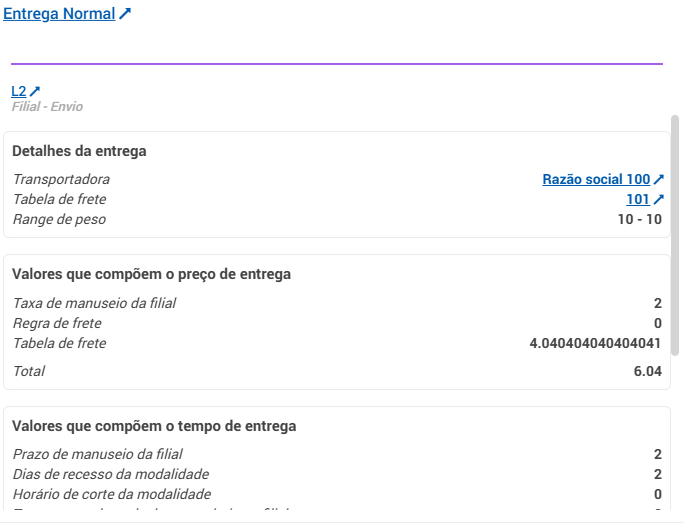Click the vertical scrollbar thumb
Screen dimensions: 684x529
point(675,235)
